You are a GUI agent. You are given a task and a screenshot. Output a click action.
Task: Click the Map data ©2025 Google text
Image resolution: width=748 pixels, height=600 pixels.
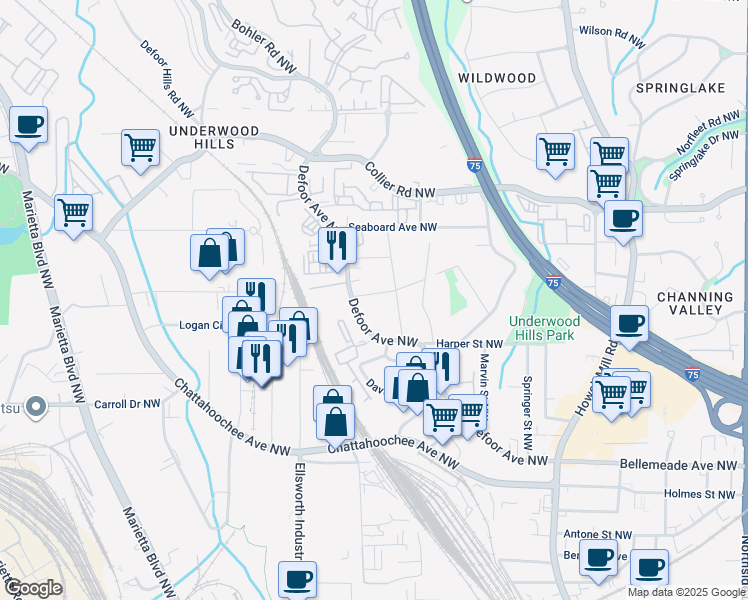[x=684, y=592]
